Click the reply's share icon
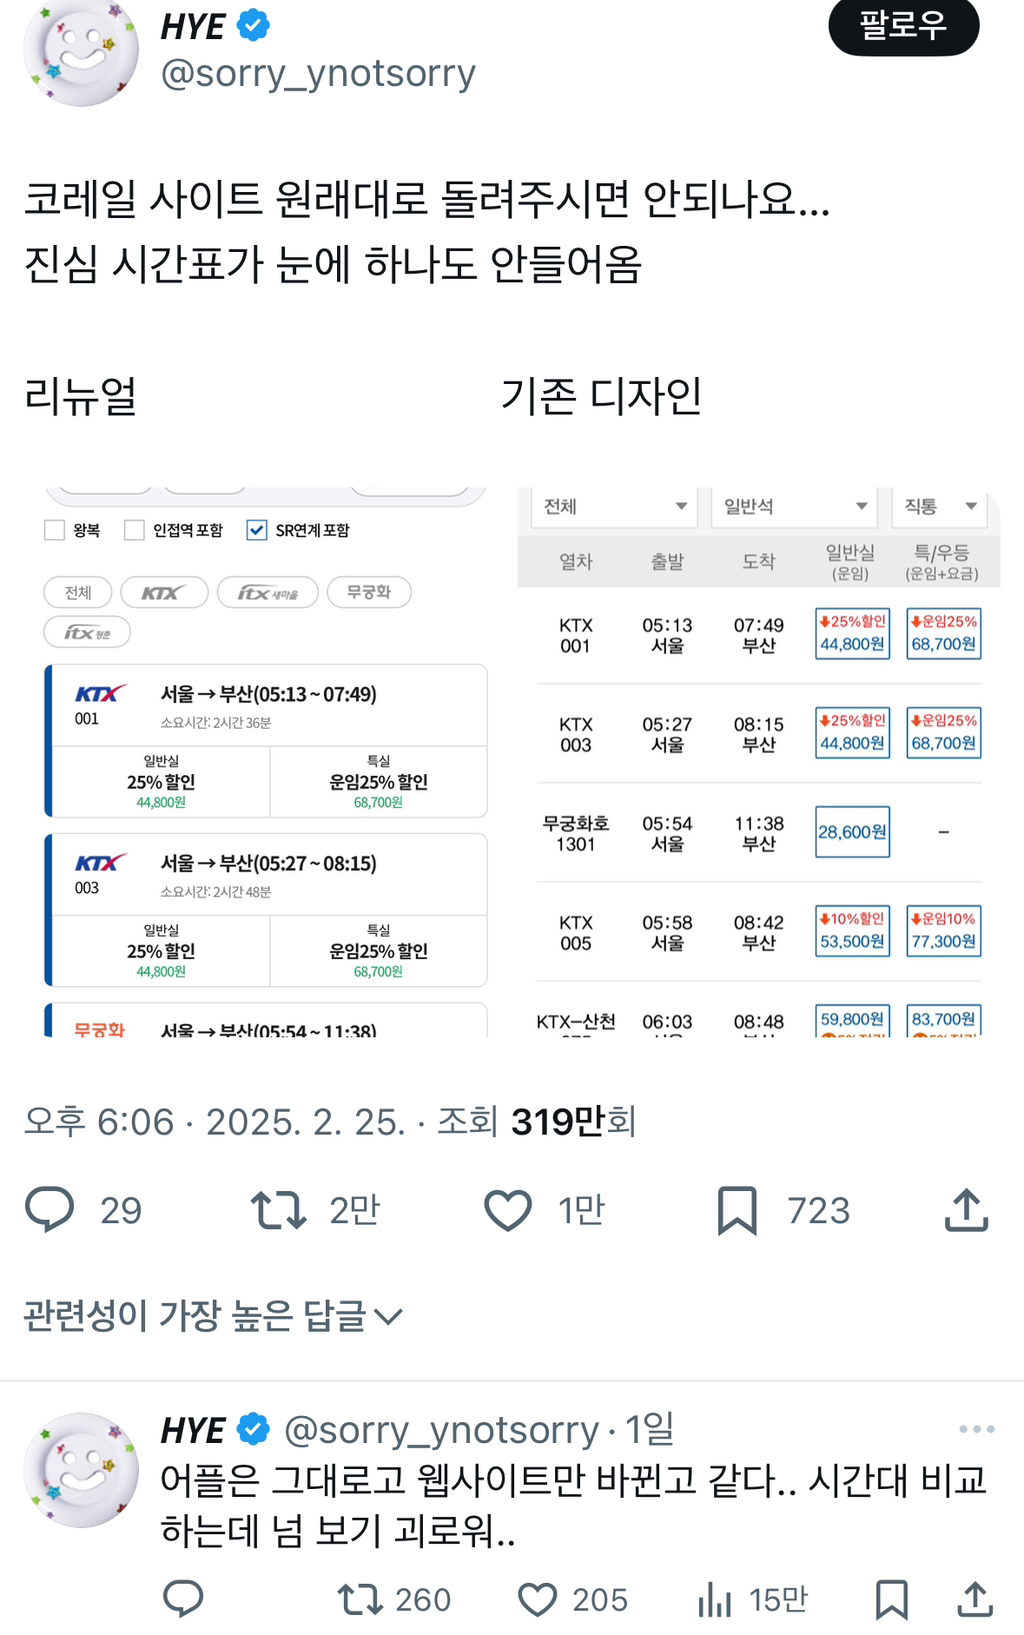The image size is (1024, 1635). [x=973, y=1600]
